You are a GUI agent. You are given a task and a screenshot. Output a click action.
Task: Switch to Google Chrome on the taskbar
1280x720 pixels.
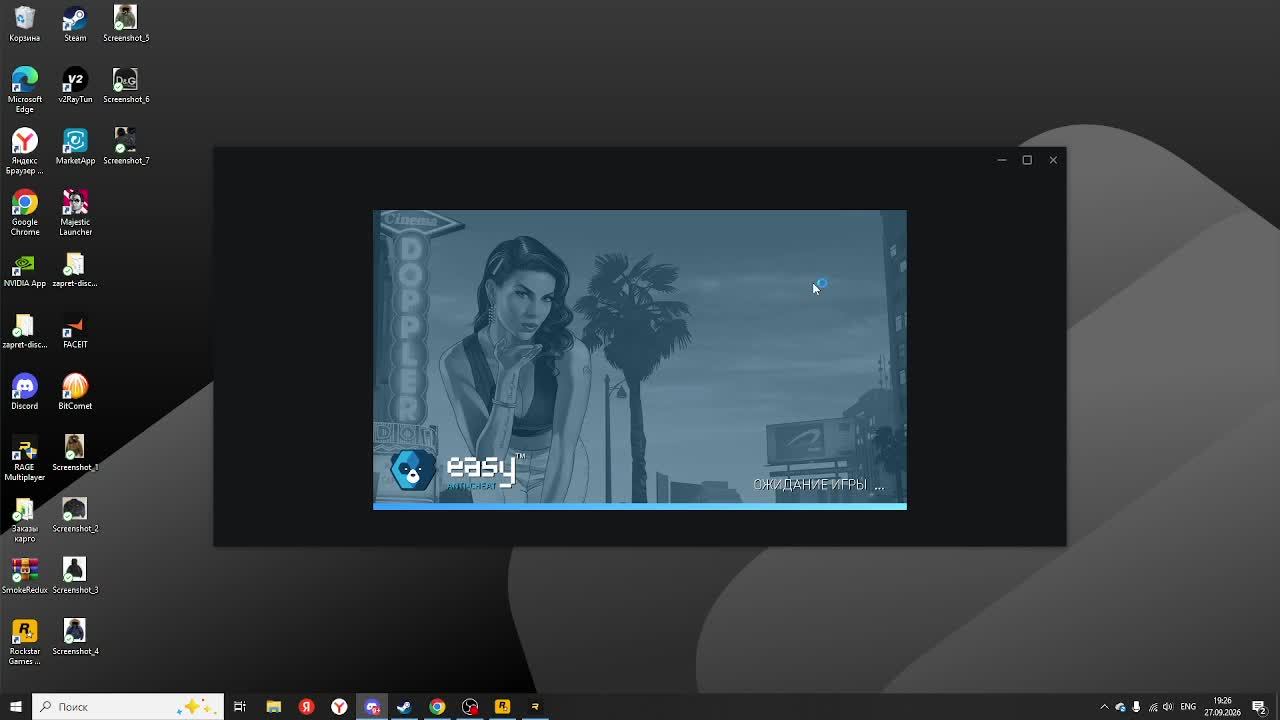[437, 707]
